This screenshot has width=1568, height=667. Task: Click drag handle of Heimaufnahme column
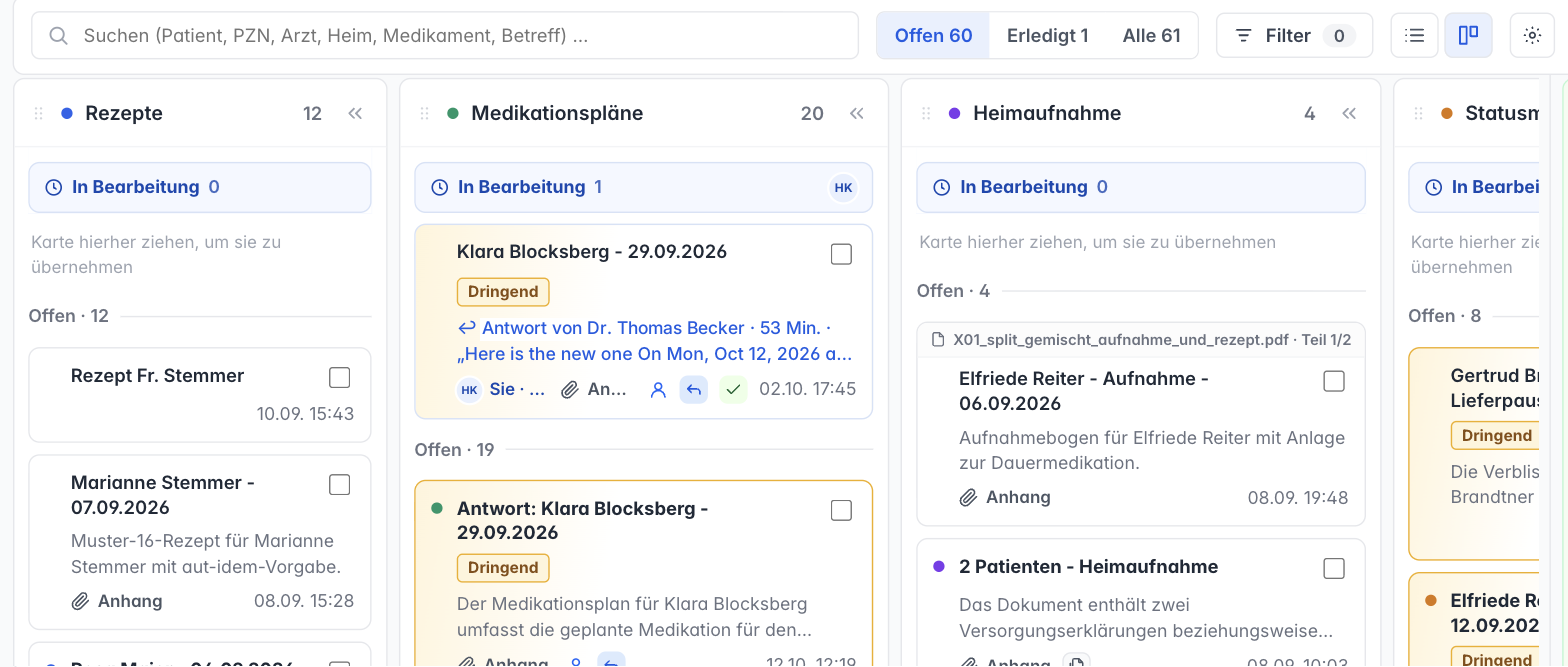926,114
